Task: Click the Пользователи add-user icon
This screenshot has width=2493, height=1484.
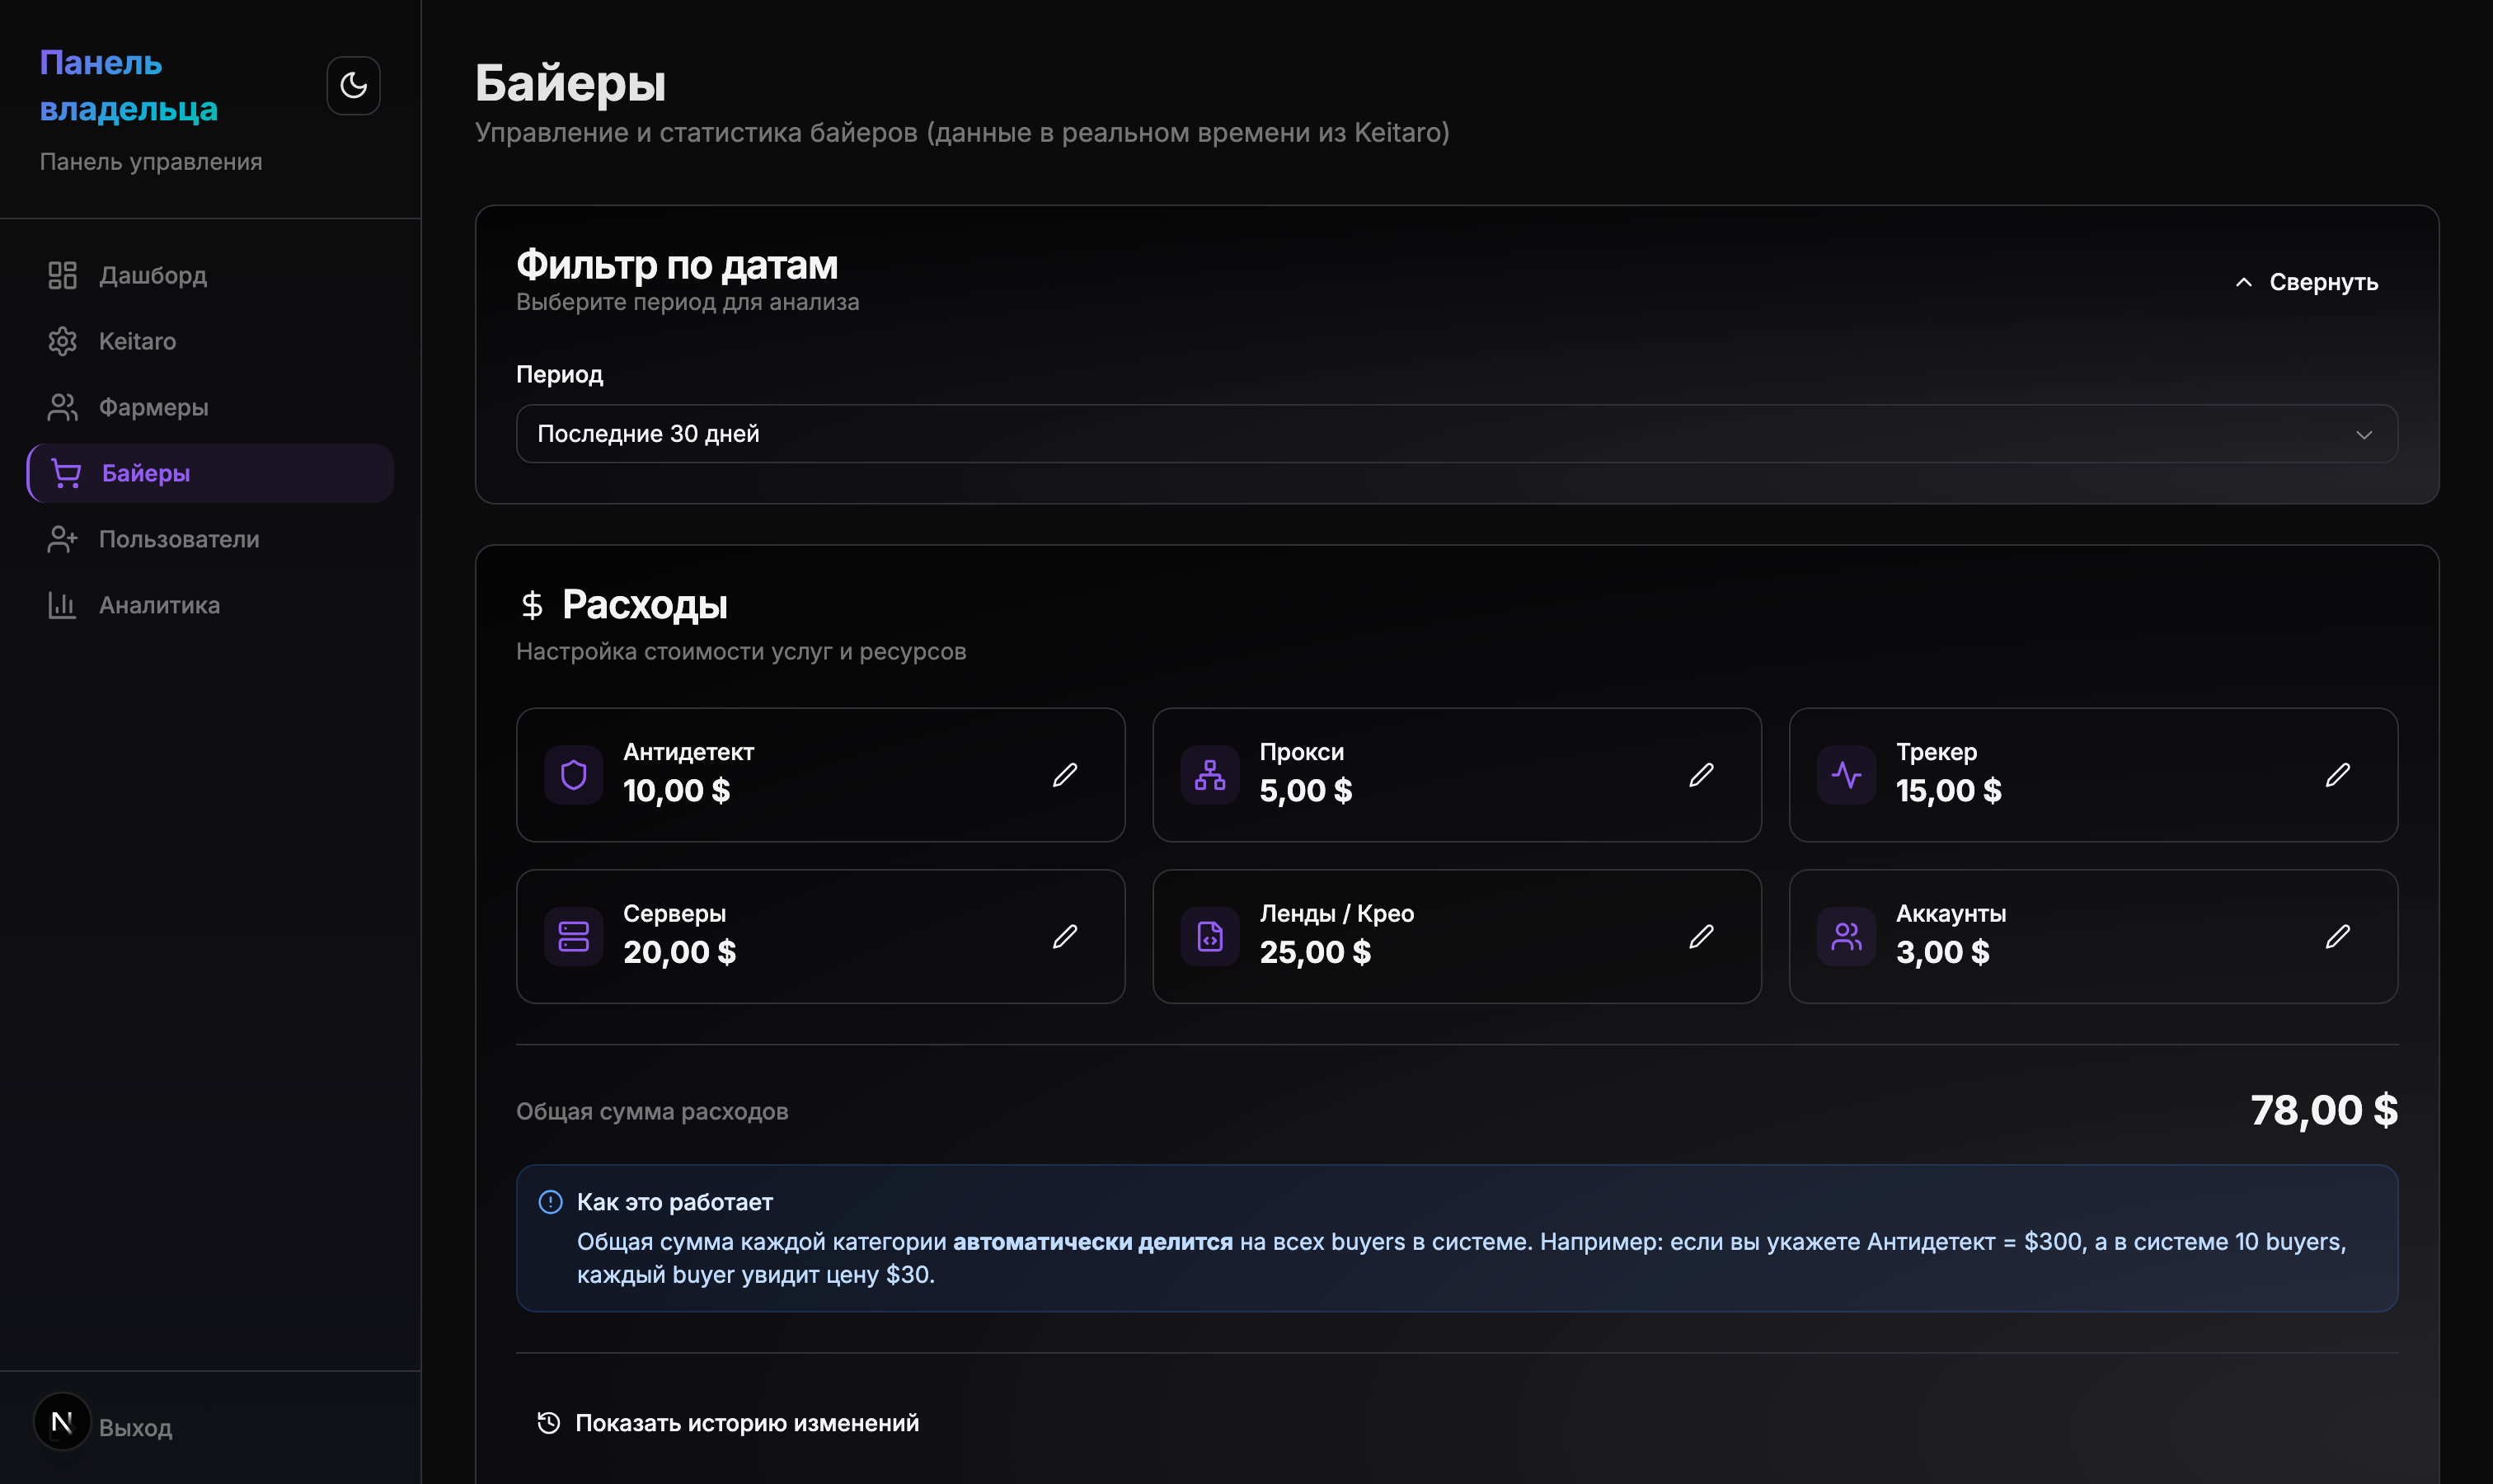Action: [62, 539]
